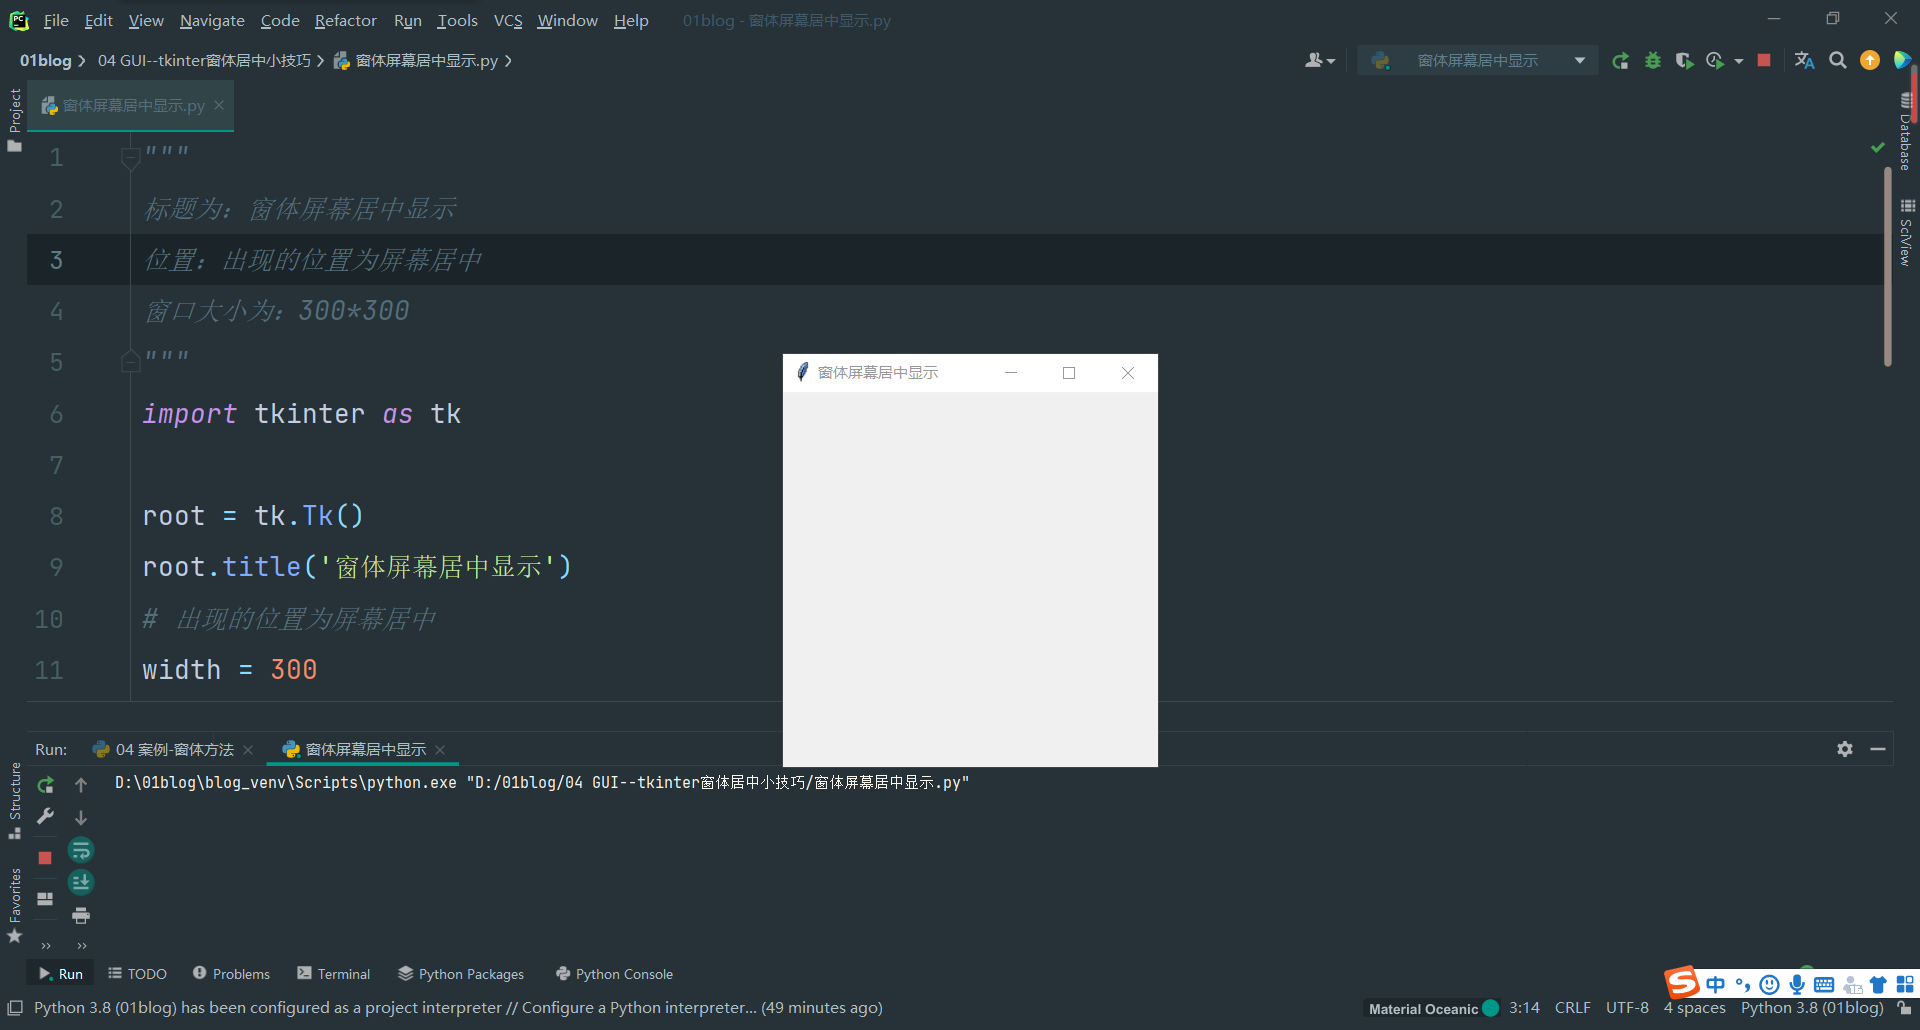Toggle soft-wrap in Run console
The height and width of the screenshot is (1030, 1920).
tap(81, 850)
